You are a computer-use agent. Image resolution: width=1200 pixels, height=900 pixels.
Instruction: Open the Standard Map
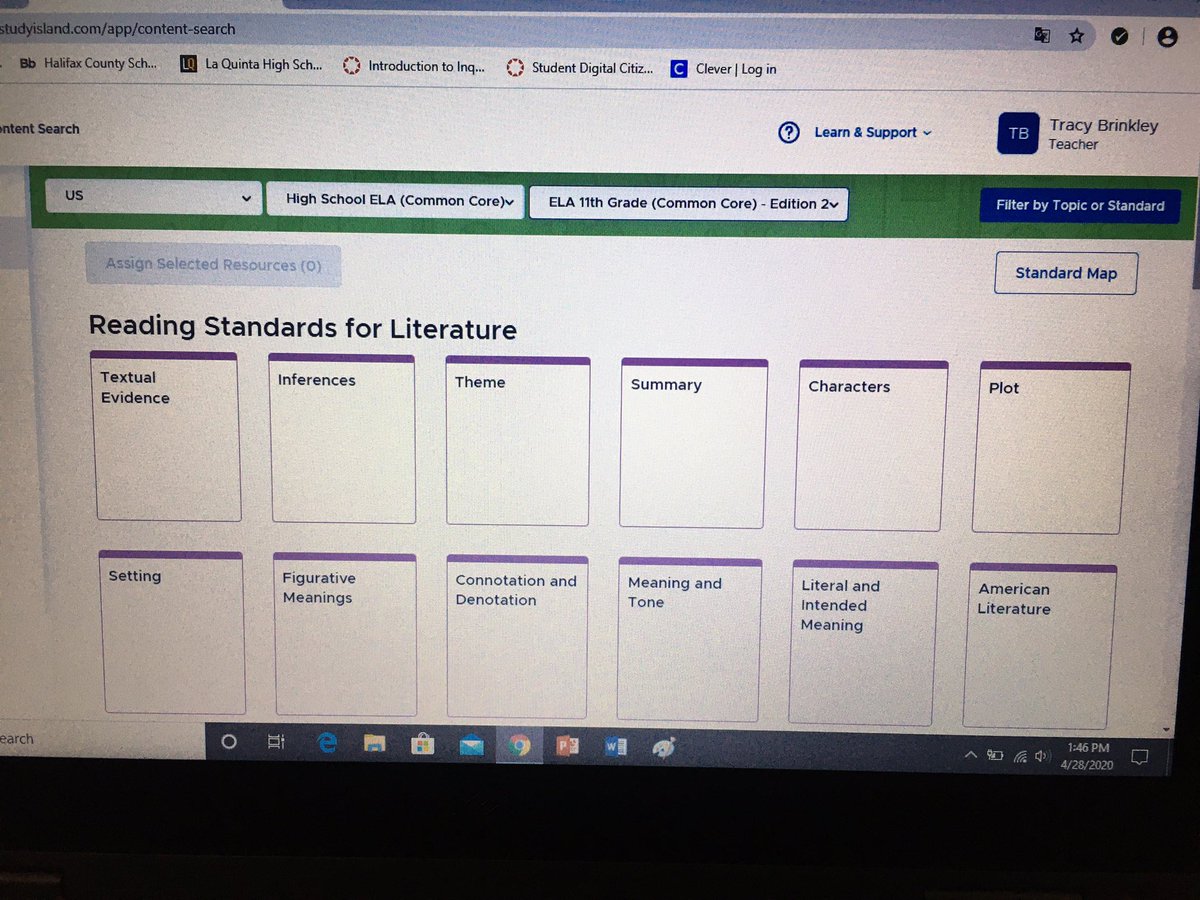1066,273
